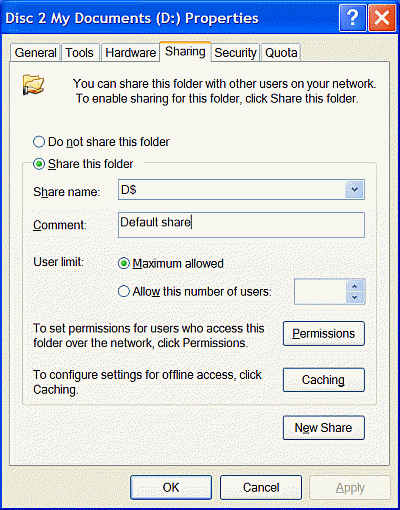Switch to the General tab
Image resolution: width=400 pixels, height=510 pixels.
point(35,53)
